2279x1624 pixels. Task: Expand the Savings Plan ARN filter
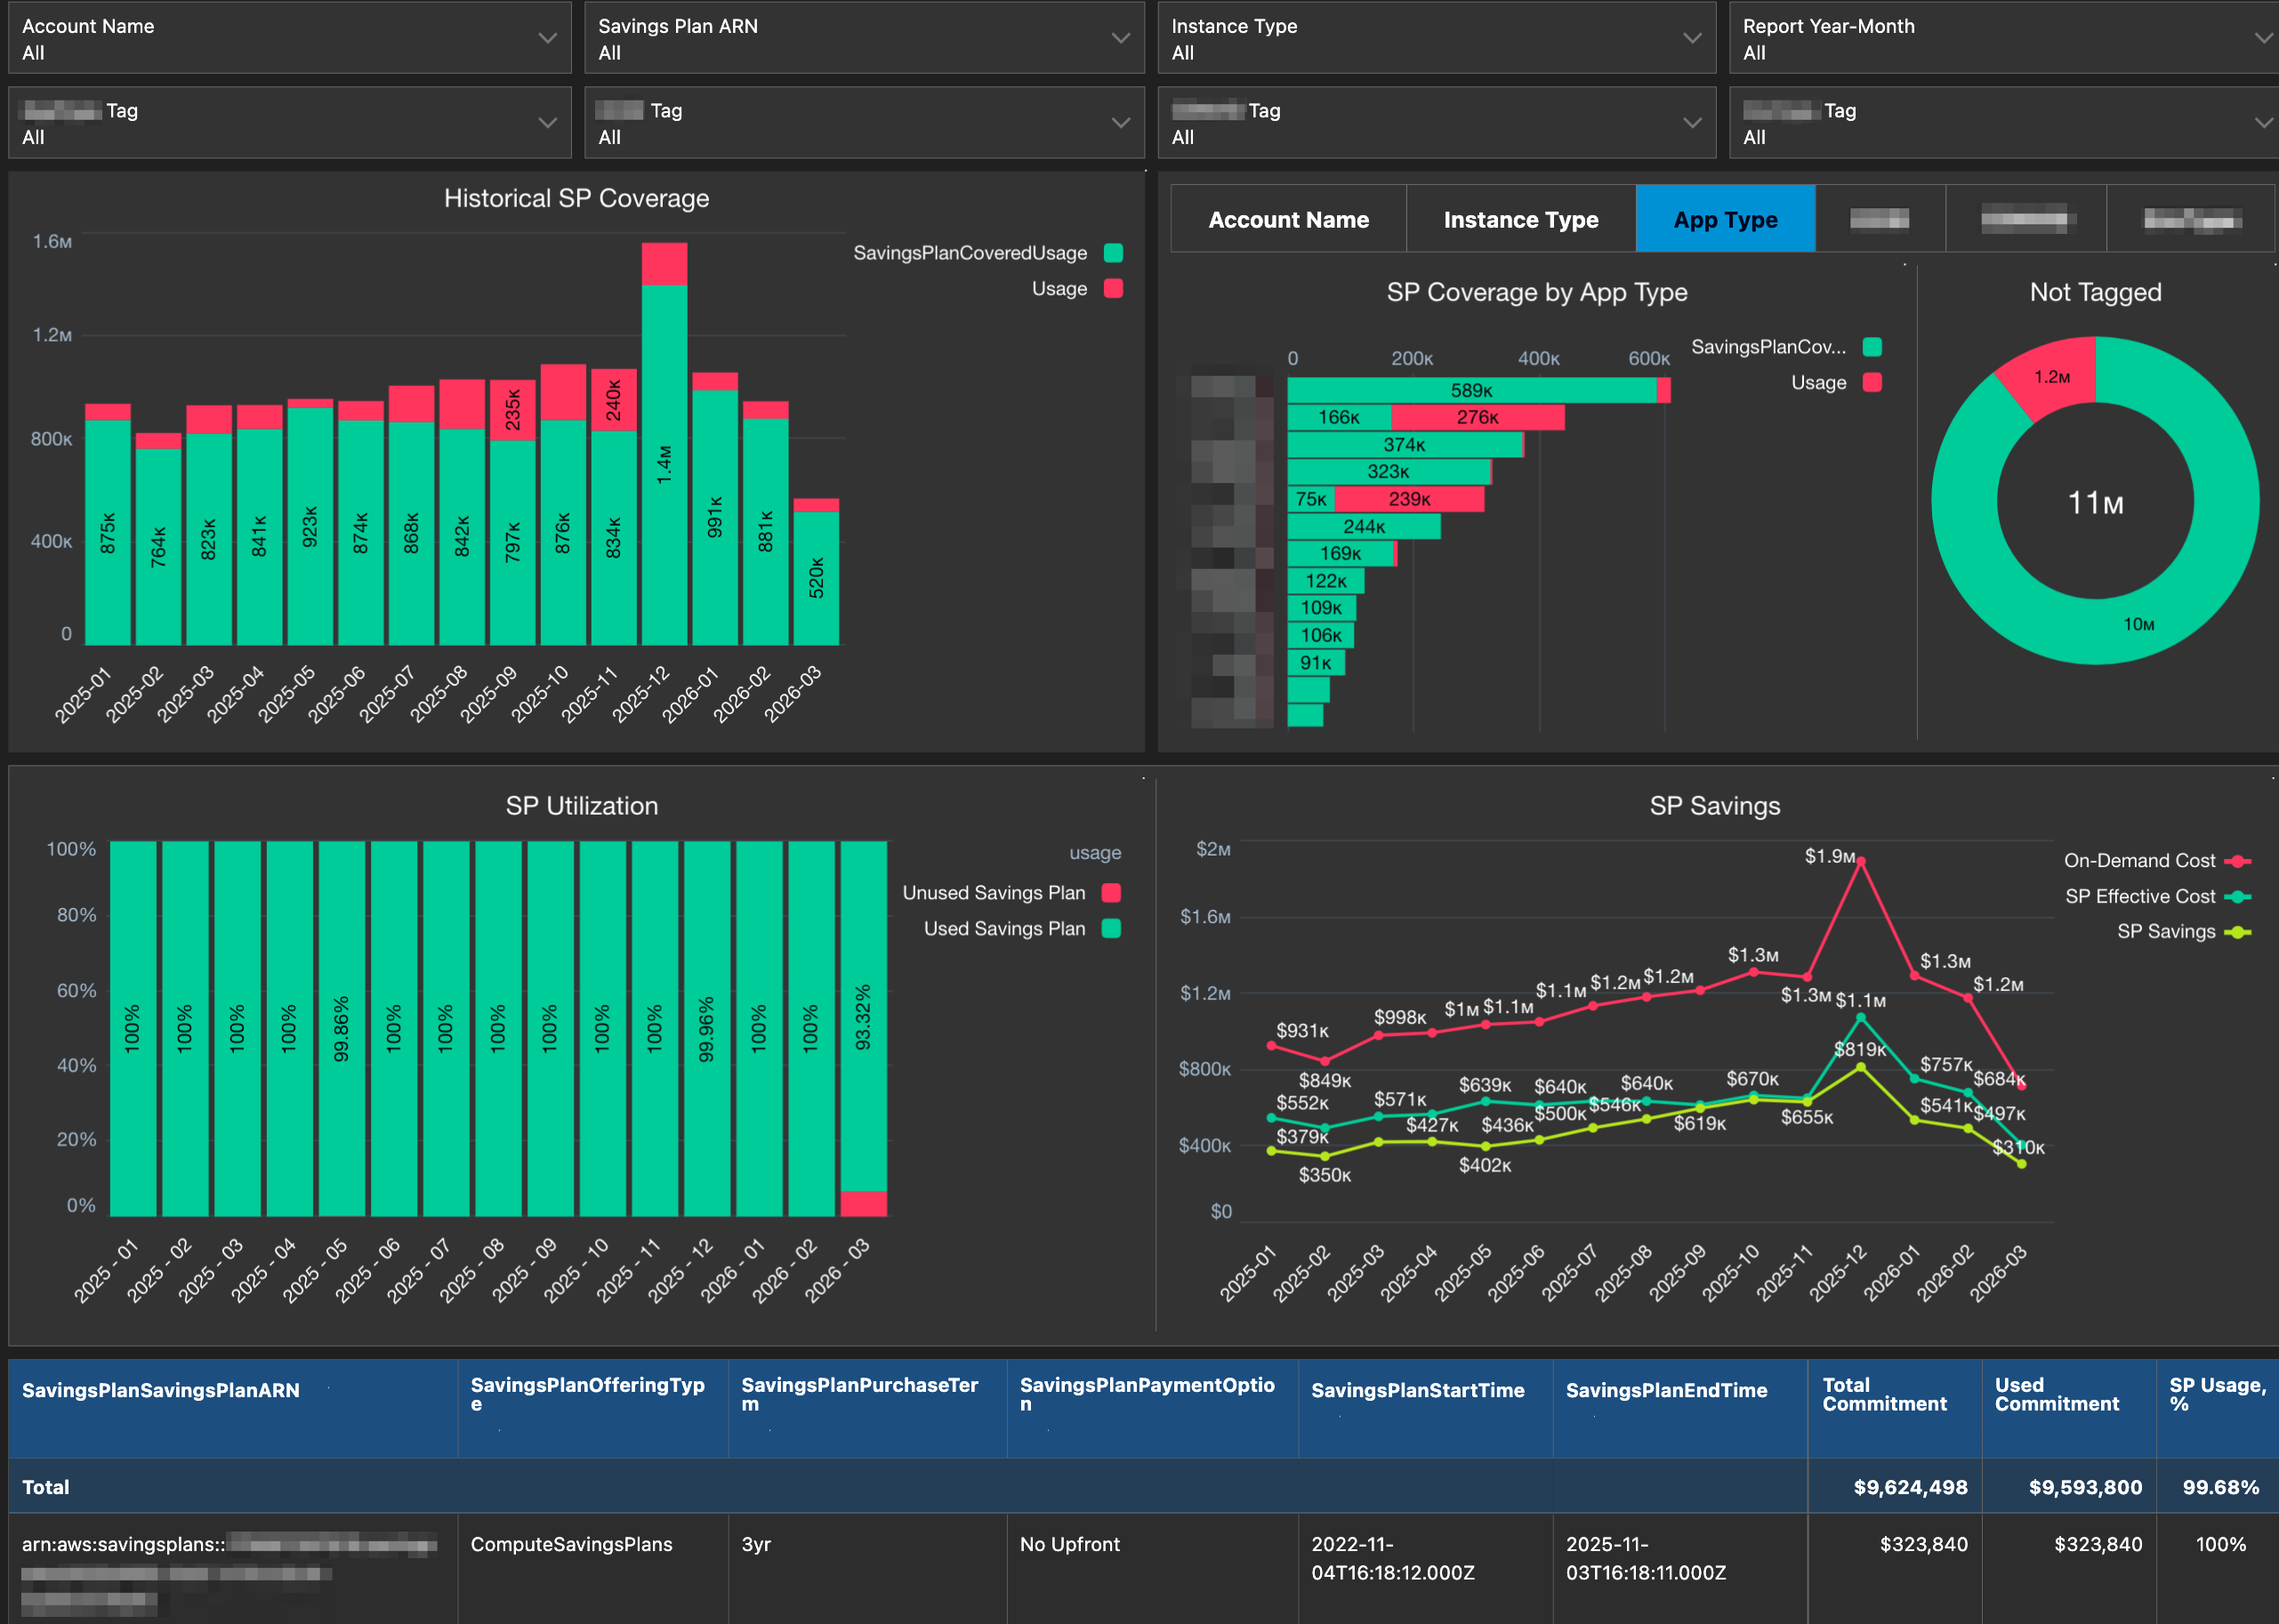(864, 38)
